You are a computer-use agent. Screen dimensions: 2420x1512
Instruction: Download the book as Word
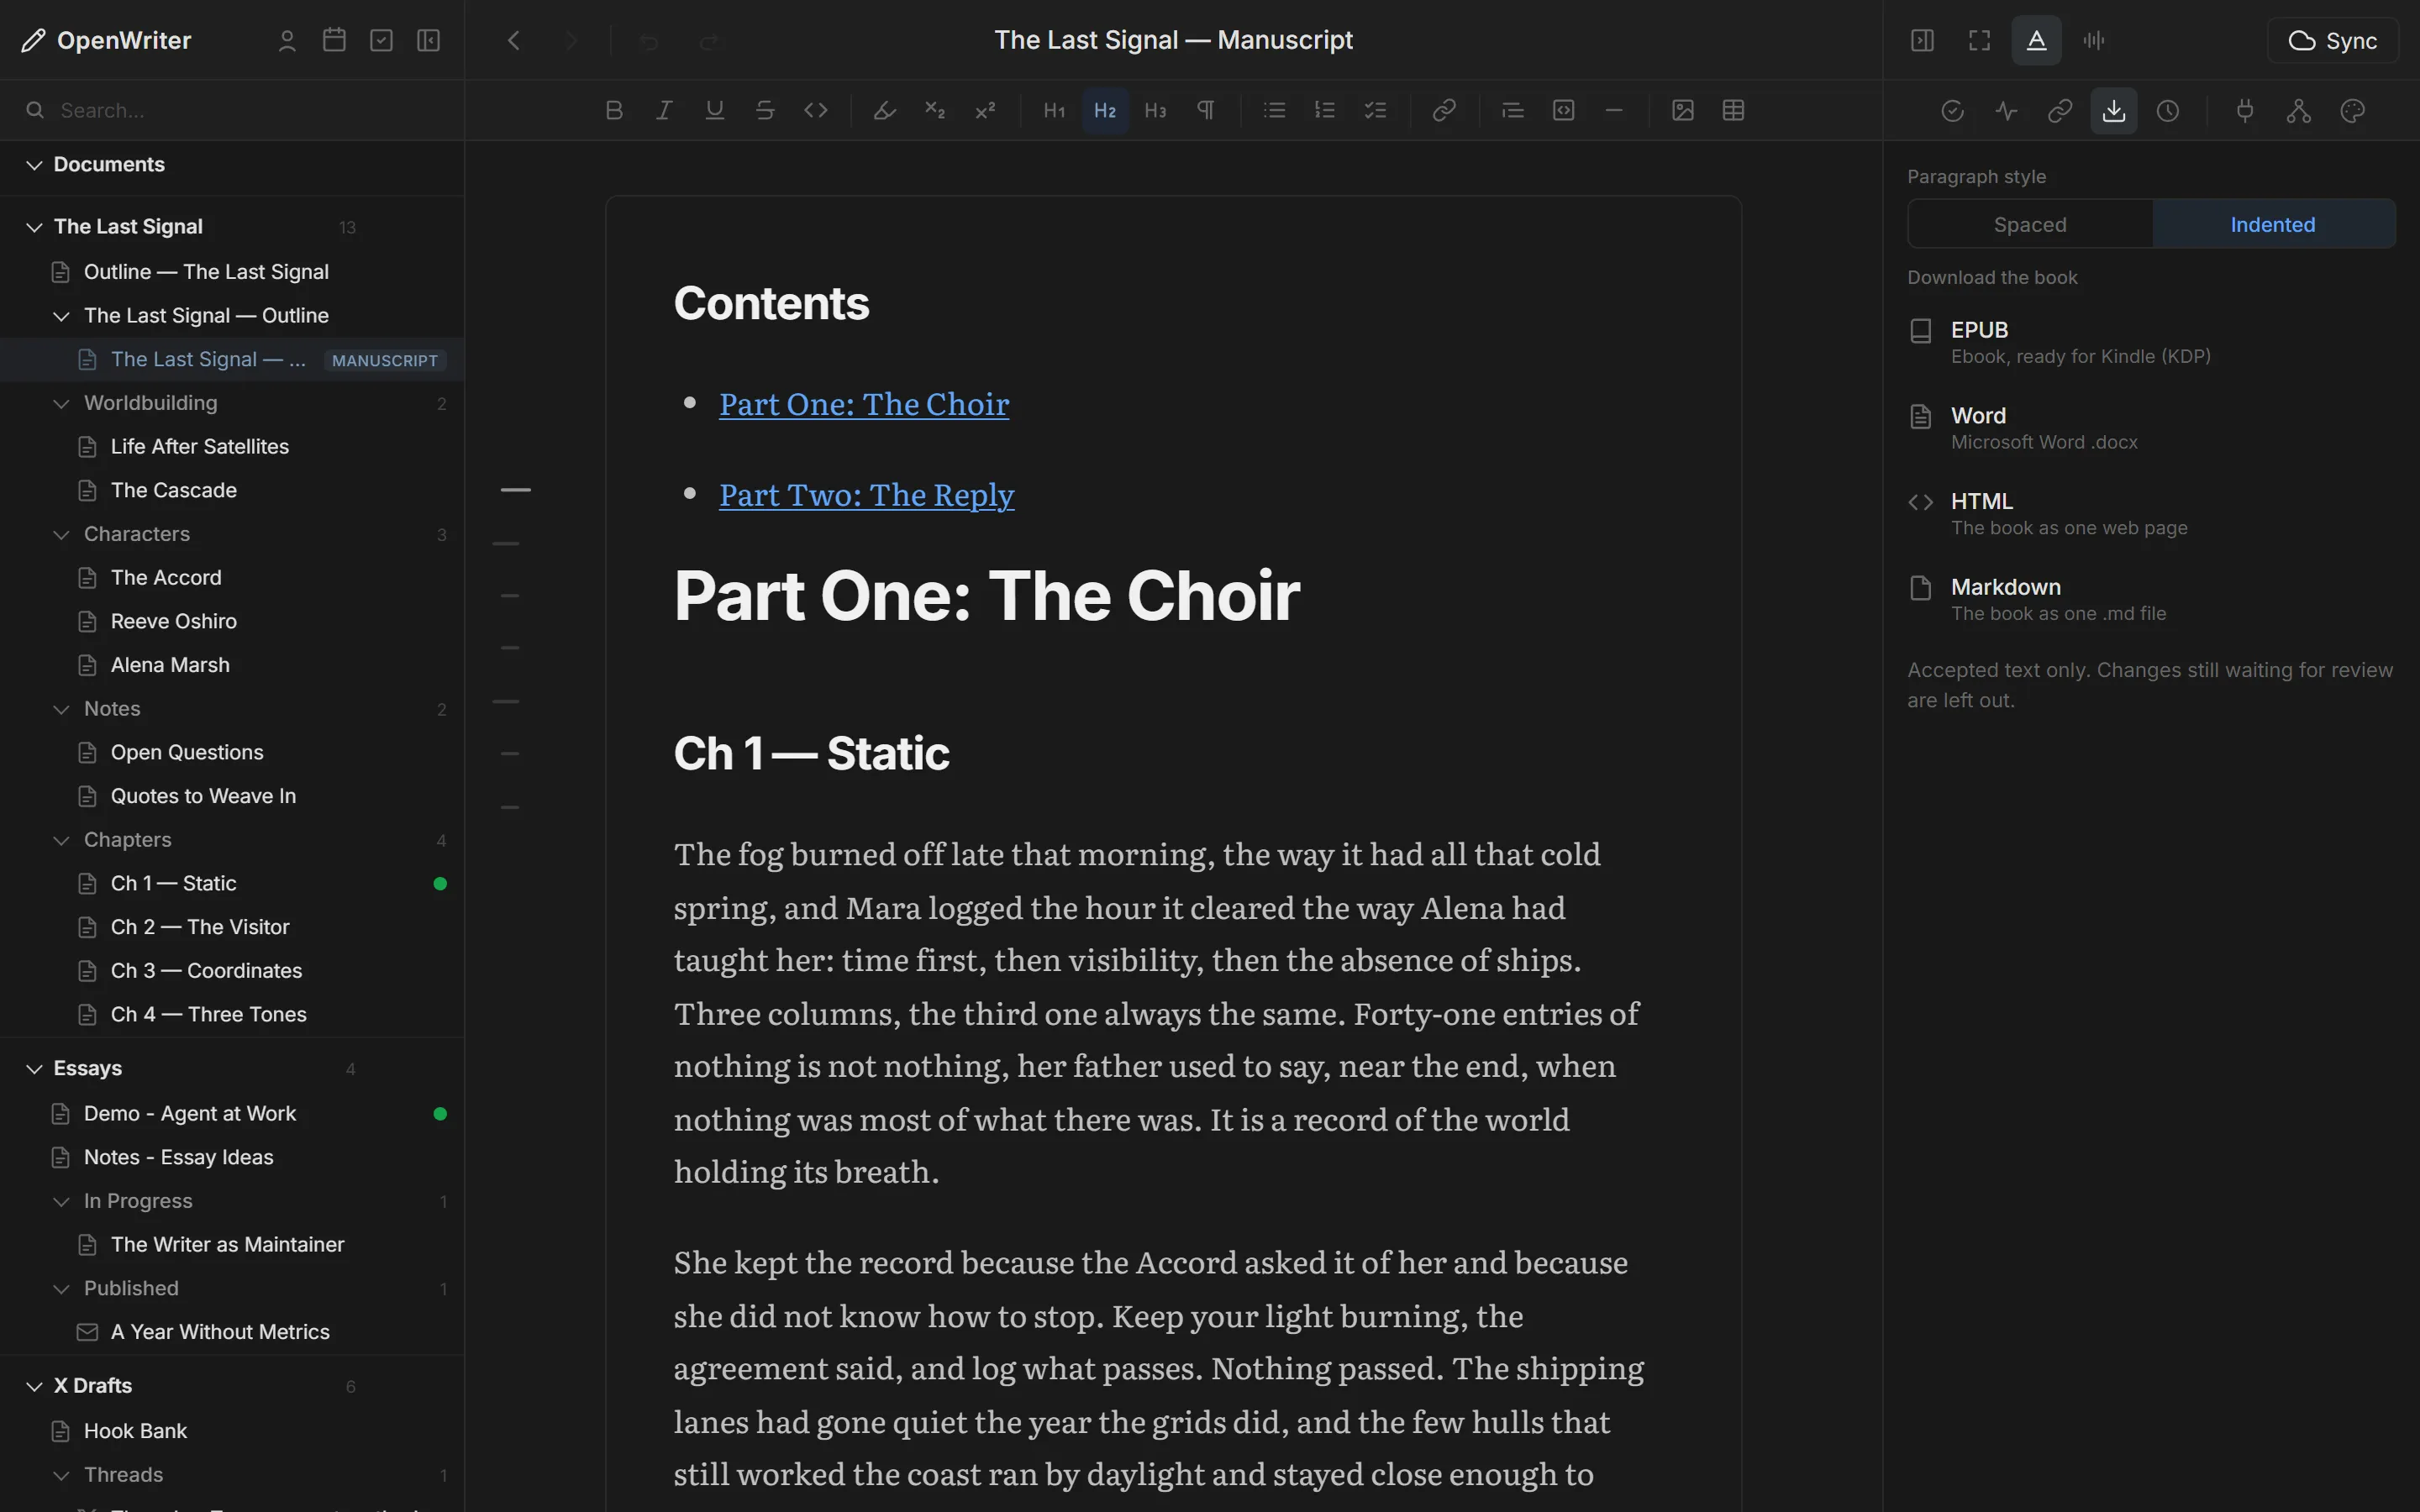2150,428
